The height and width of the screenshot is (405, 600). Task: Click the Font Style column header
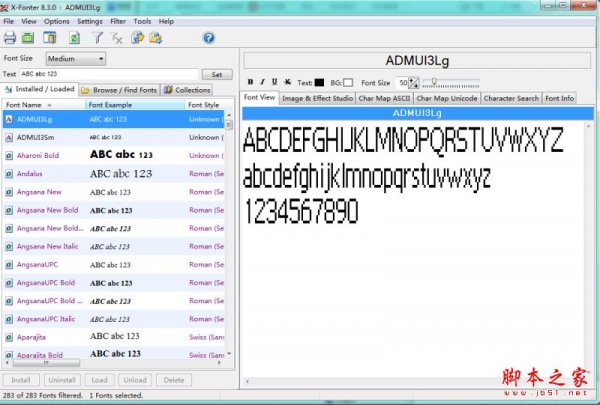[x=205, y=105]
